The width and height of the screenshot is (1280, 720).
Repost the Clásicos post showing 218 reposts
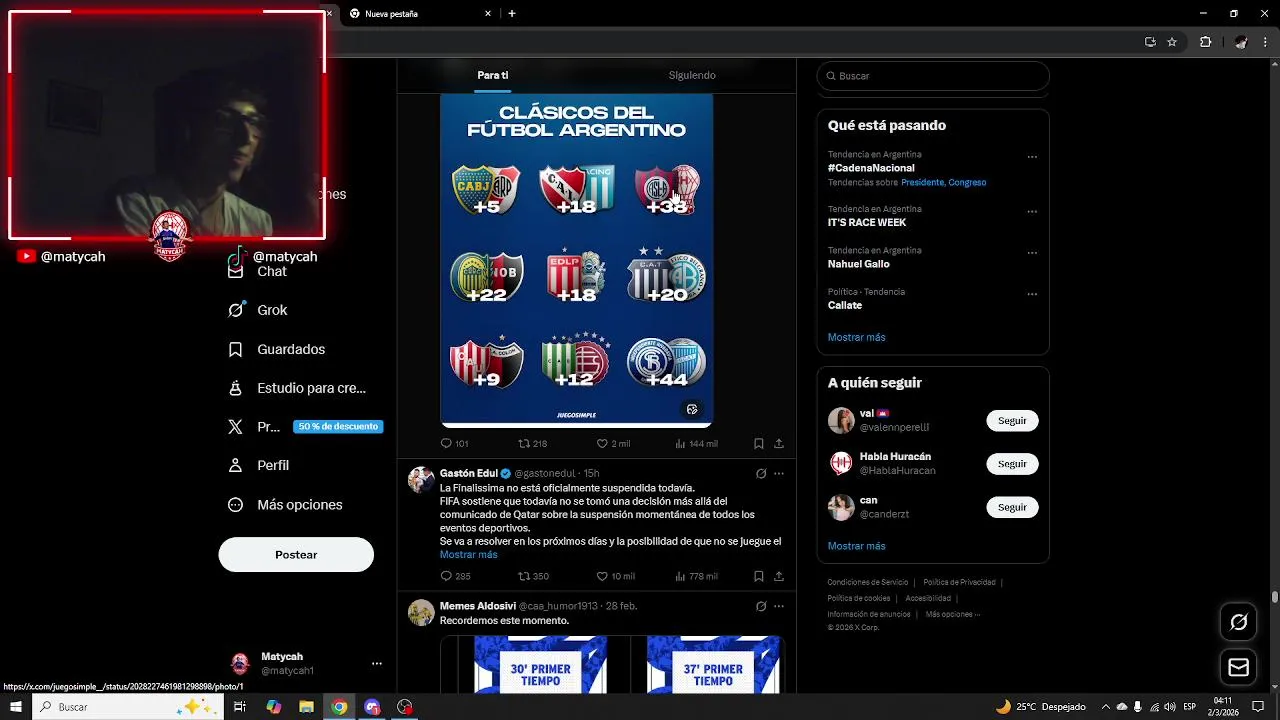(x=532, y=443)
